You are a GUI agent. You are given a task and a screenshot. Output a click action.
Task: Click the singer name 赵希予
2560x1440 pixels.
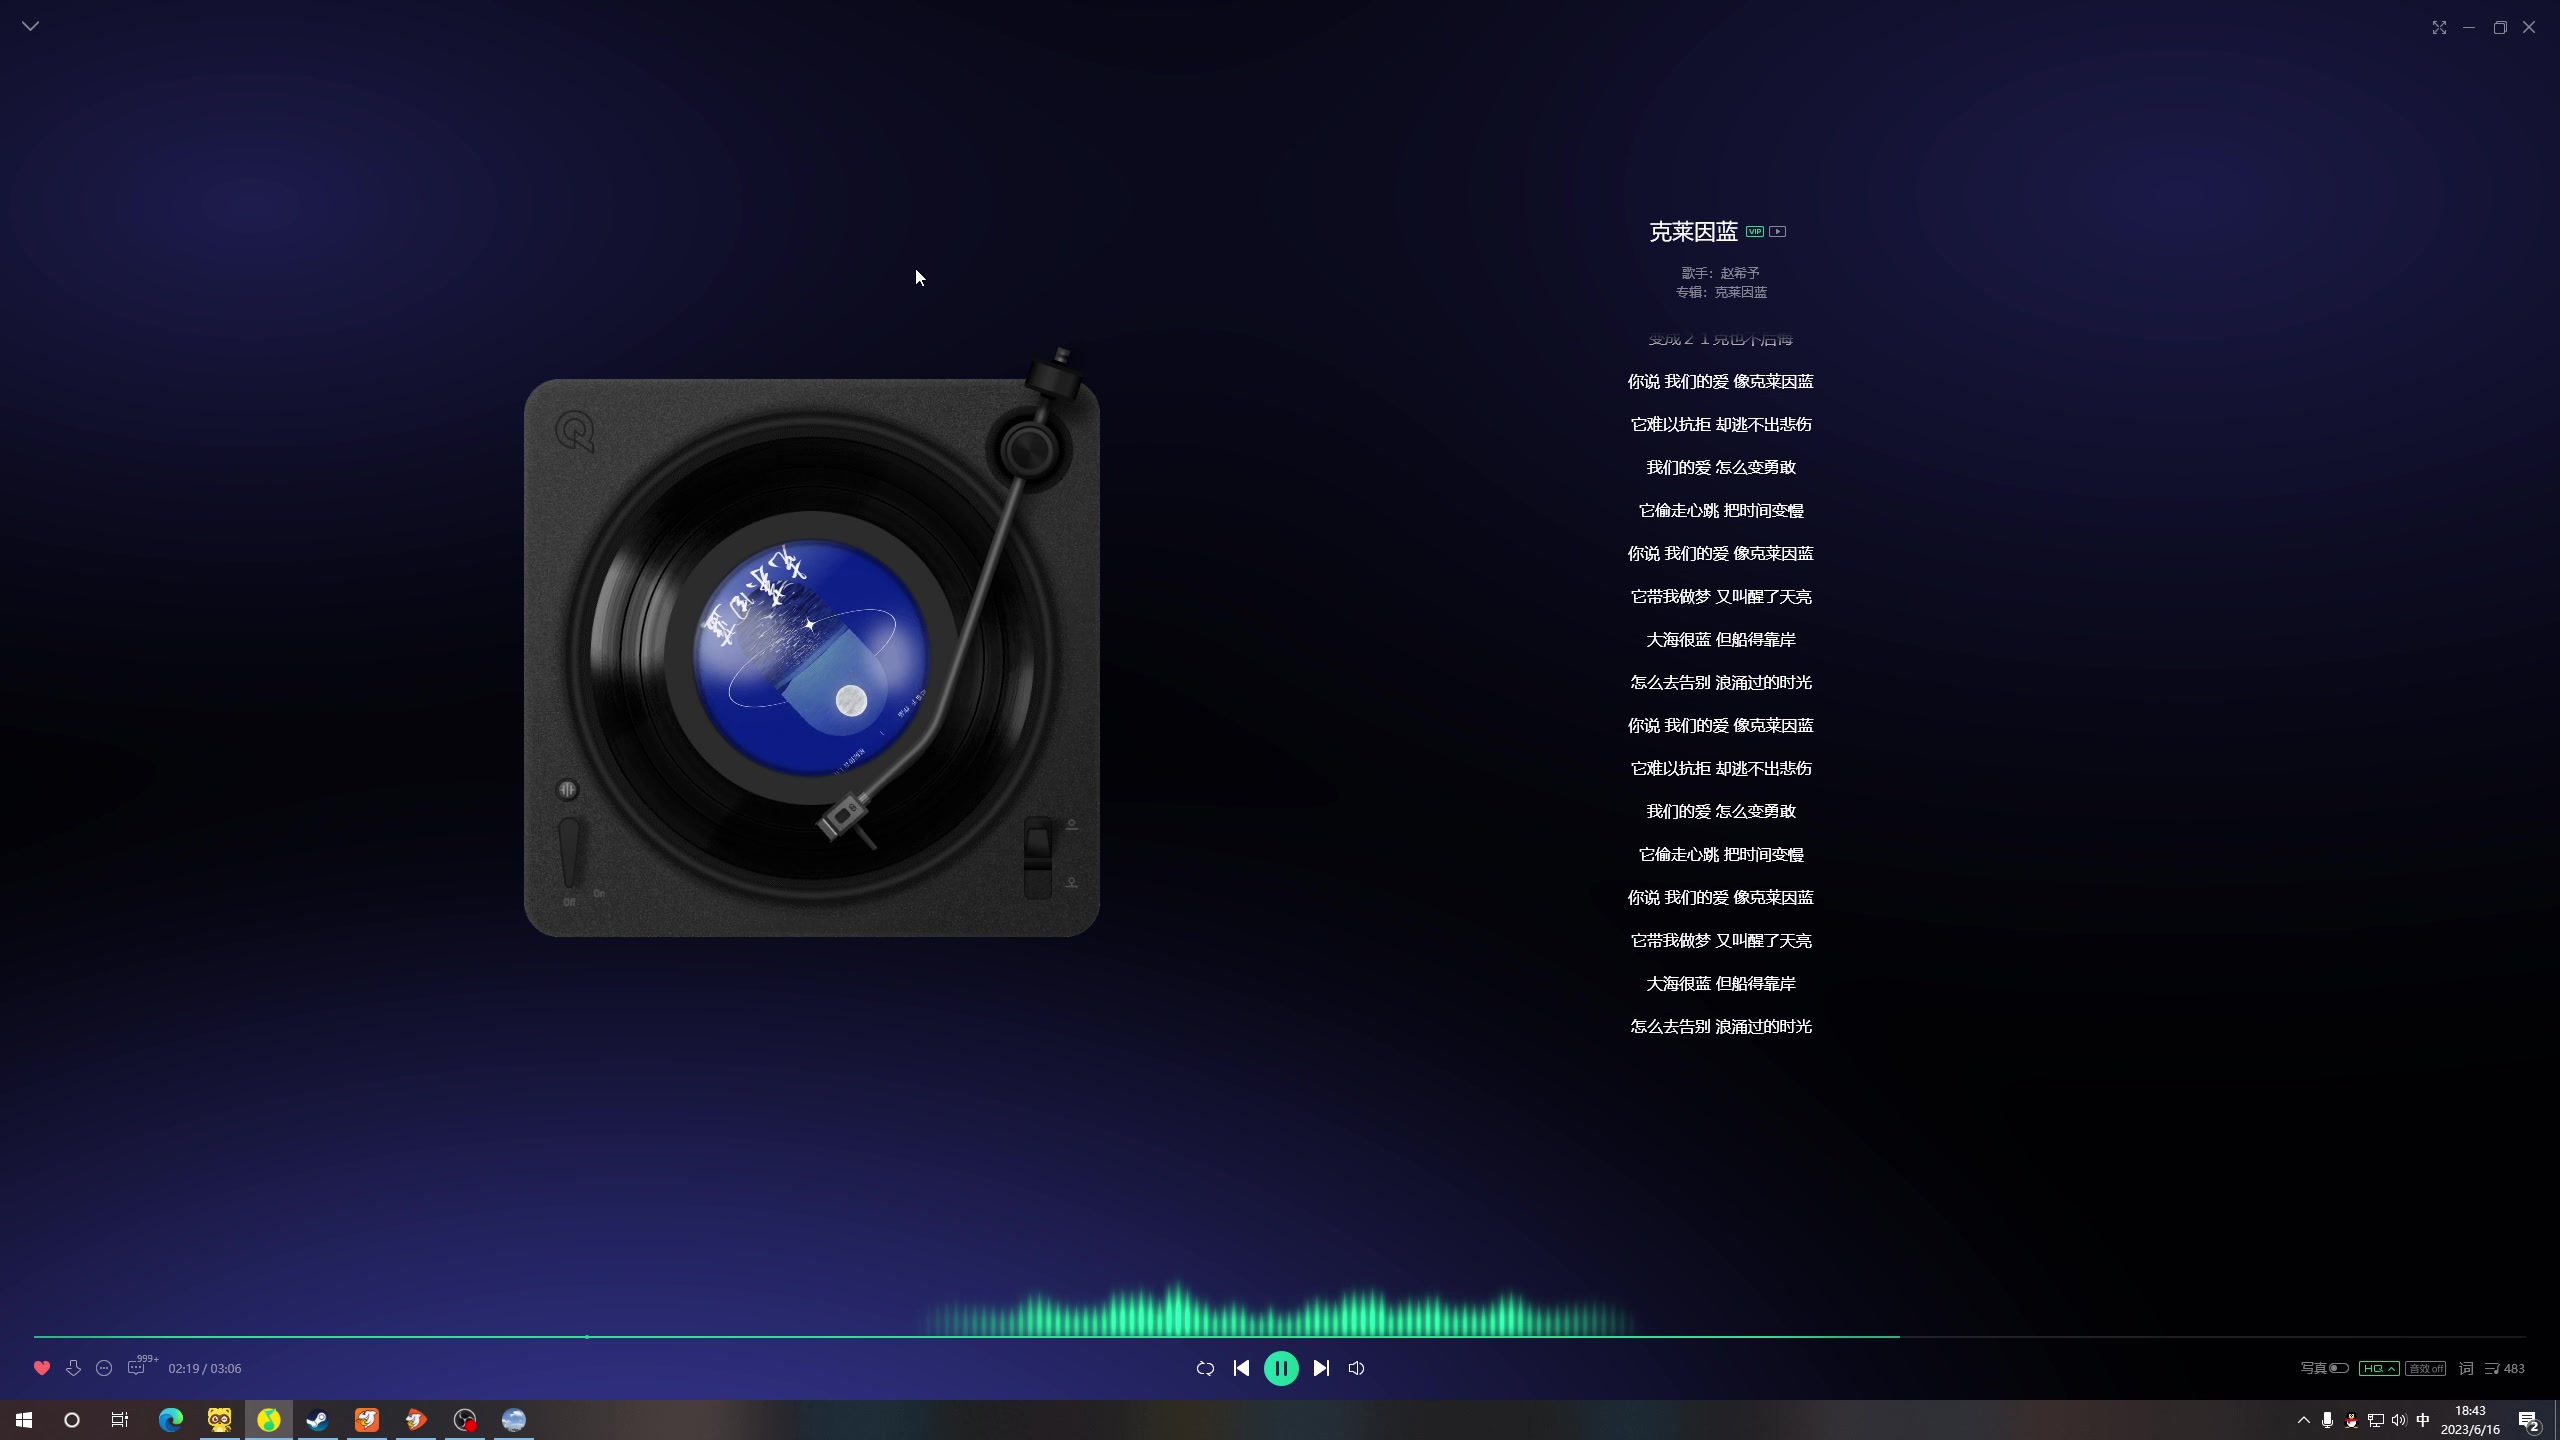[1740, 272]
